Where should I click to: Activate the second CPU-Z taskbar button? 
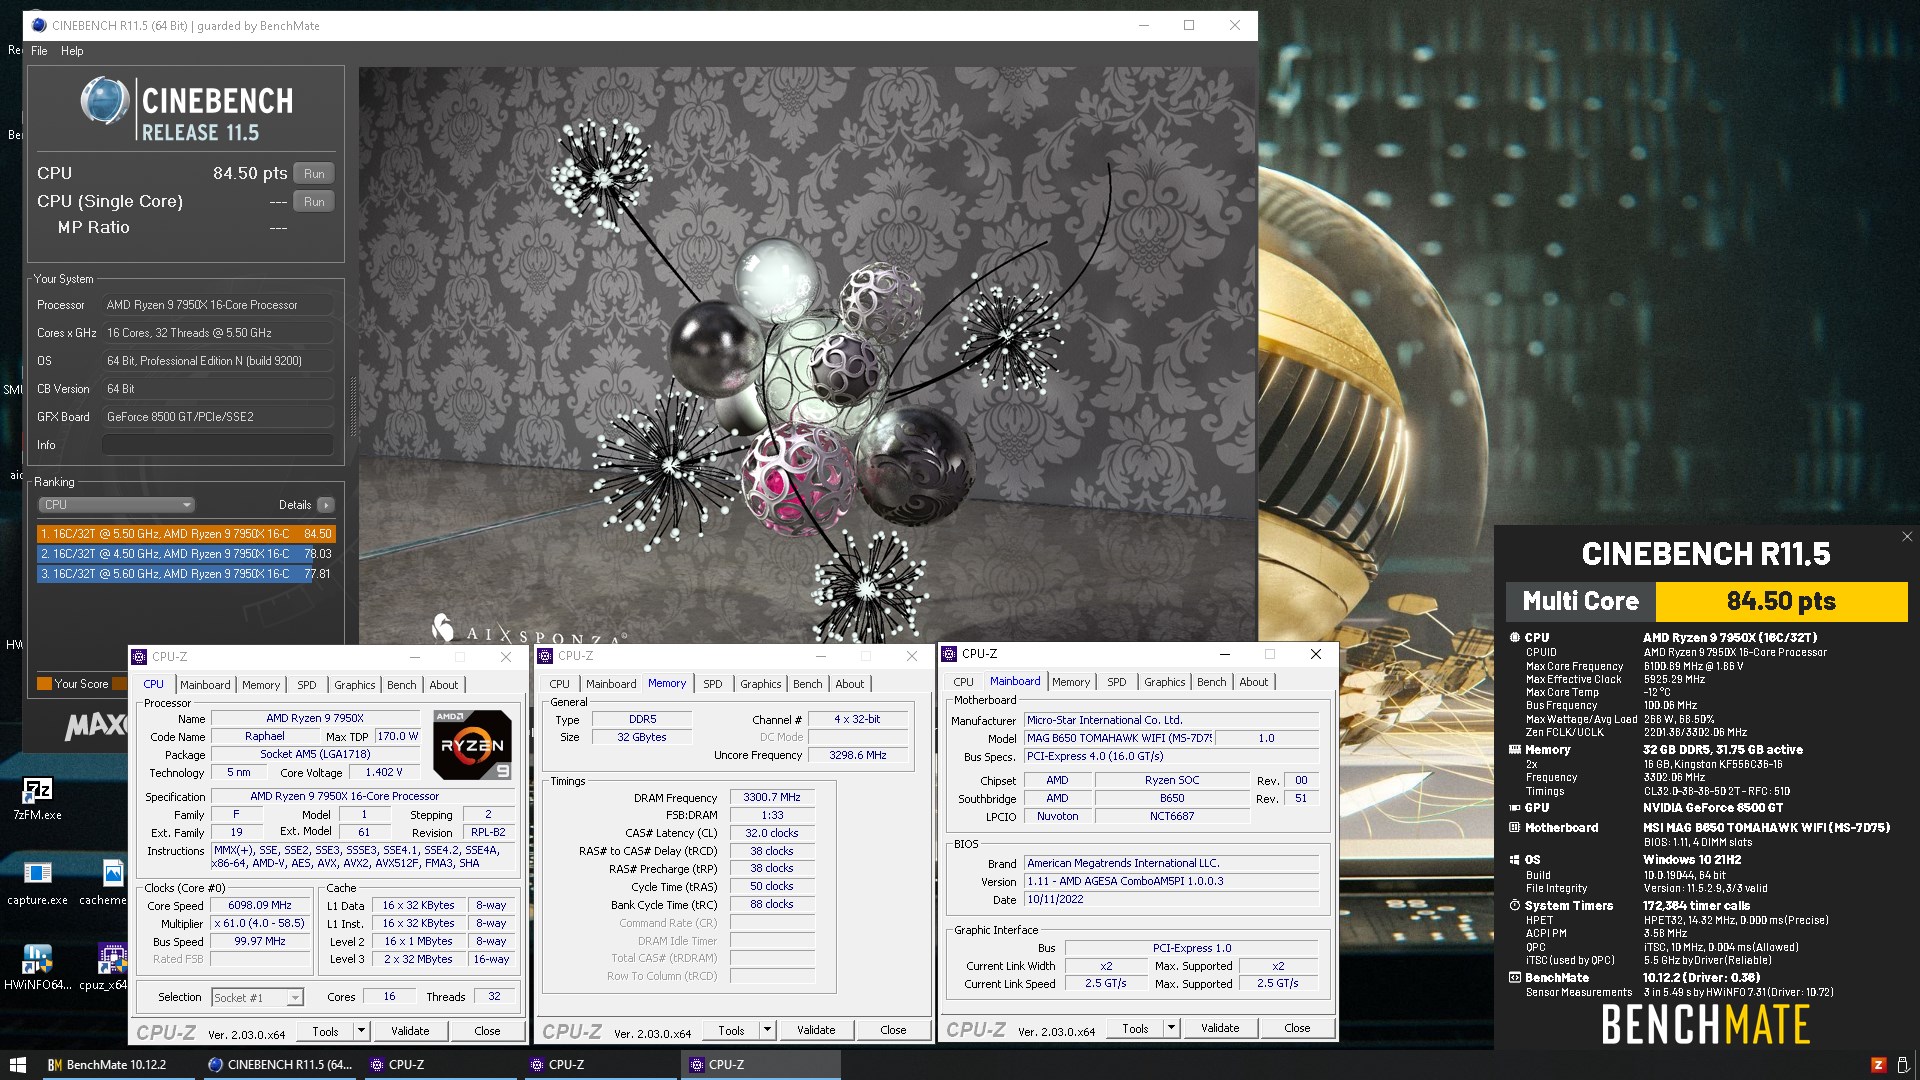(600, 1064)
